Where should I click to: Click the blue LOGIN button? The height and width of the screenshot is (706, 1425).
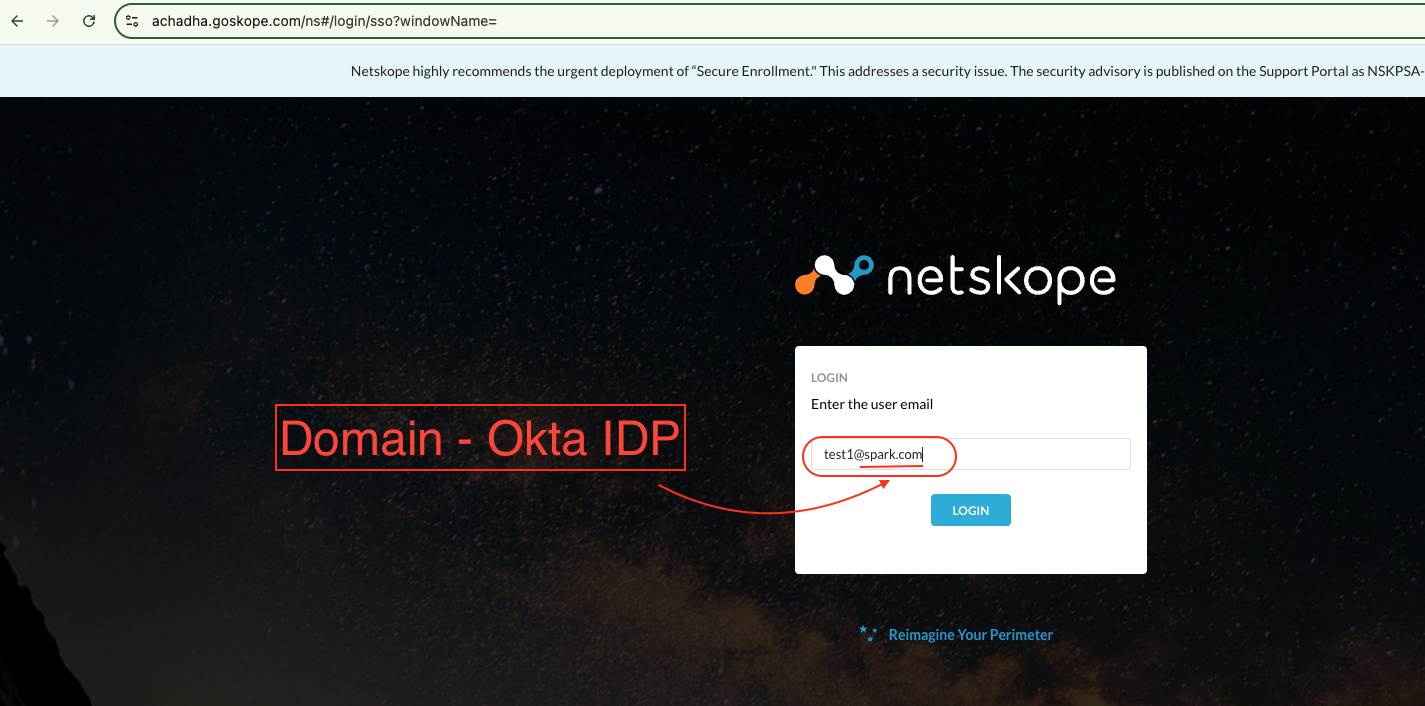coord(970,510)
